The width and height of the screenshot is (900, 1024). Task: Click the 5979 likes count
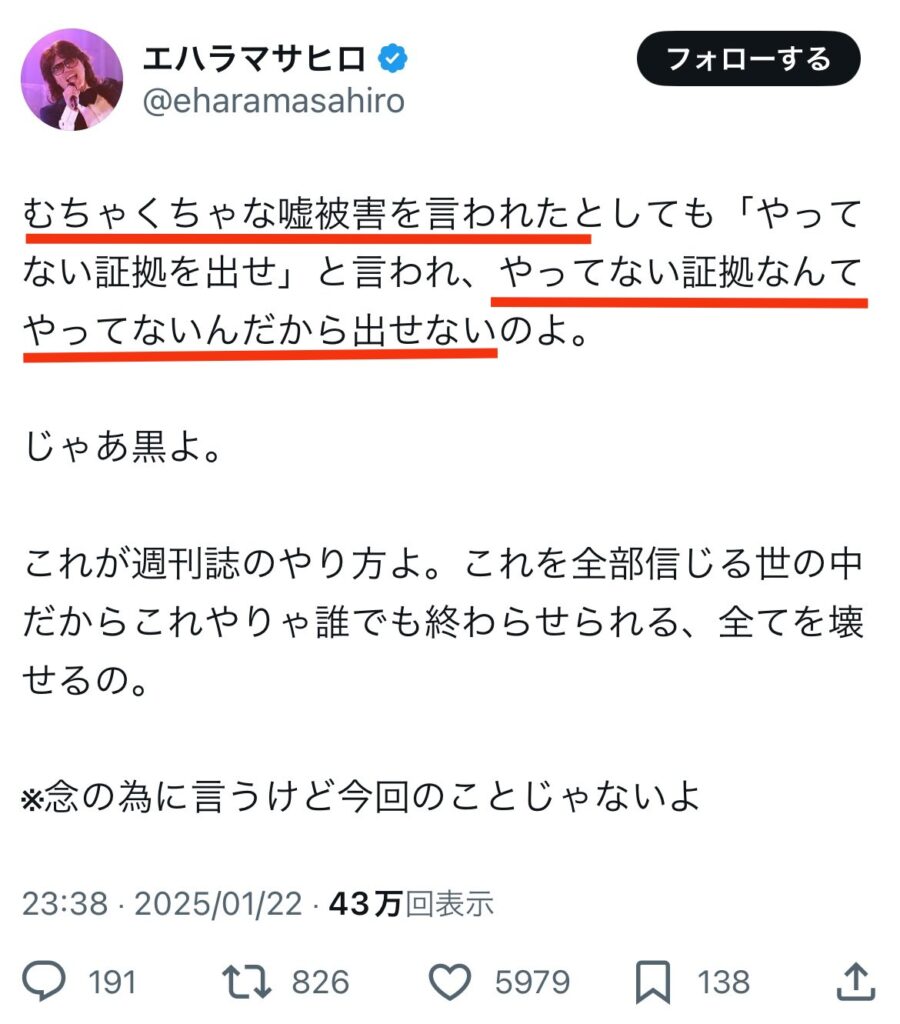pos(532,982)
